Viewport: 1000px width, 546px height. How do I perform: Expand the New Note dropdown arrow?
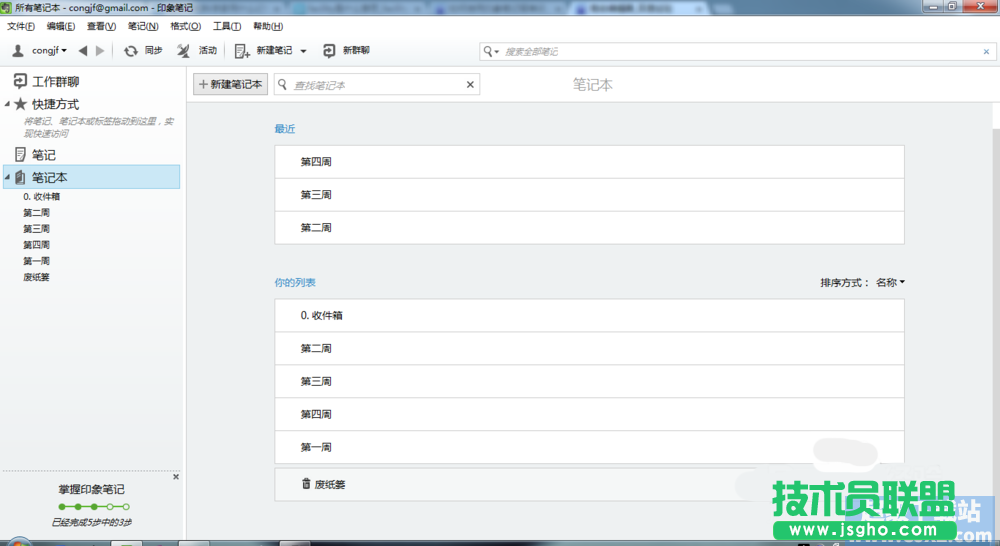pyautogui.click(x=303, y=51)
